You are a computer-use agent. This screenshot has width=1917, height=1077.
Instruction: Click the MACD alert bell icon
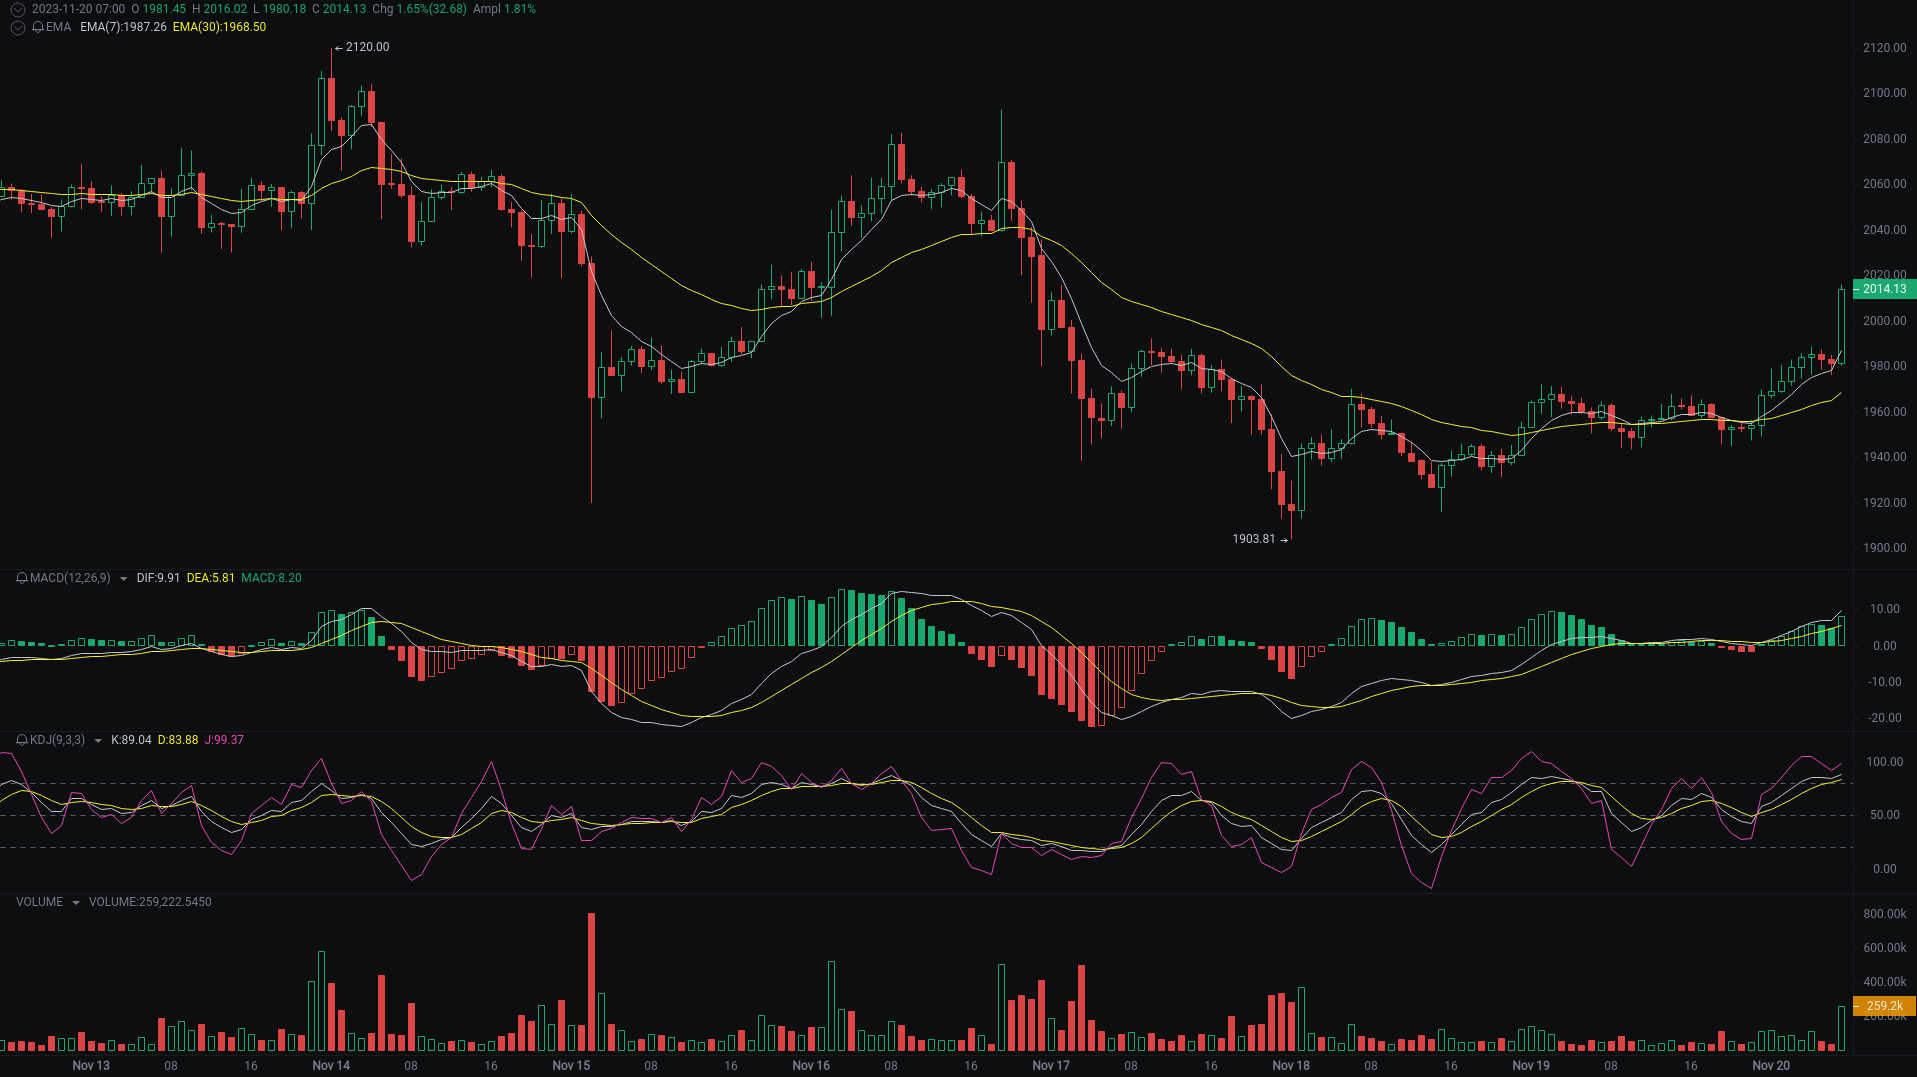tap(22, 578)
